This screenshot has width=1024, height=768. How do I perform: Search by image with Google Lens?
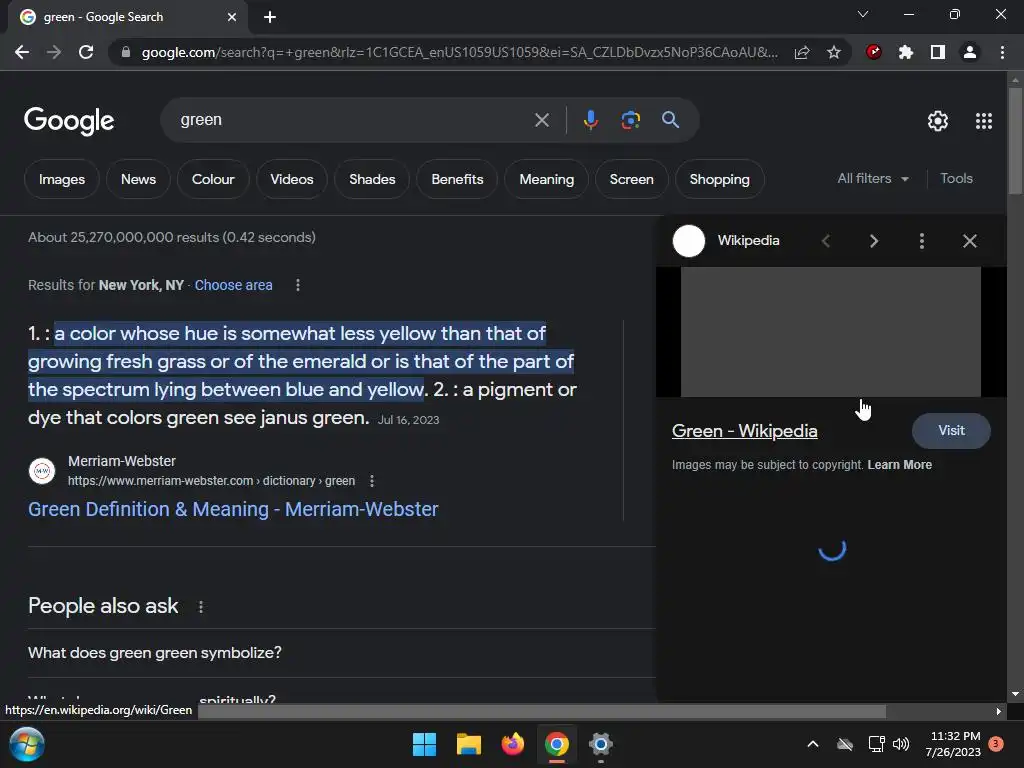click(630, 120)
